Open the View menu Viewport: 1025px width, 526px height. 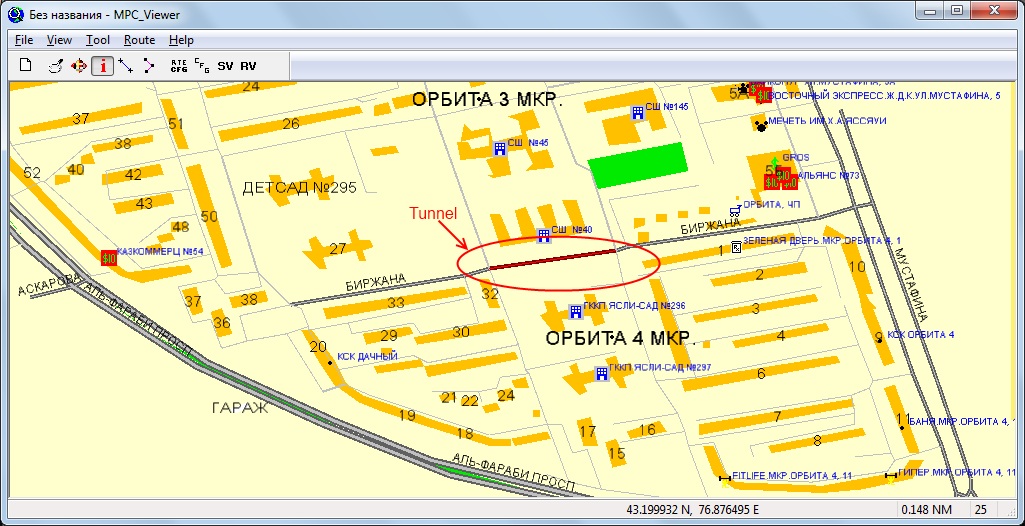pyautogui.click(x=59, y=40)
